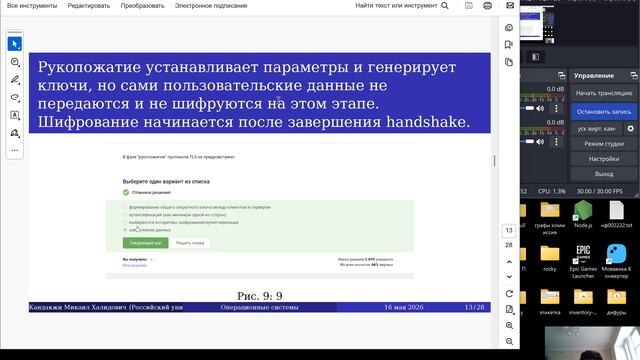Screen dimensions: 640x360
Task: Open the signature stamp tool
Action: coord(15,133)
